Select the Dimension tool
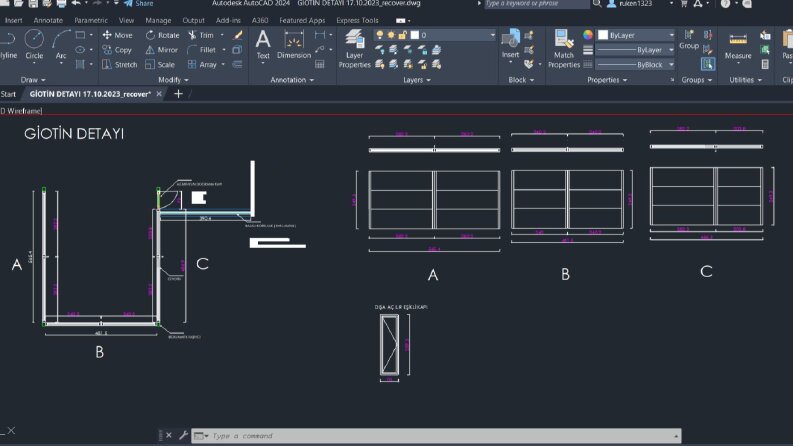The height and width of the screenshot is (446, 793). 294,44
